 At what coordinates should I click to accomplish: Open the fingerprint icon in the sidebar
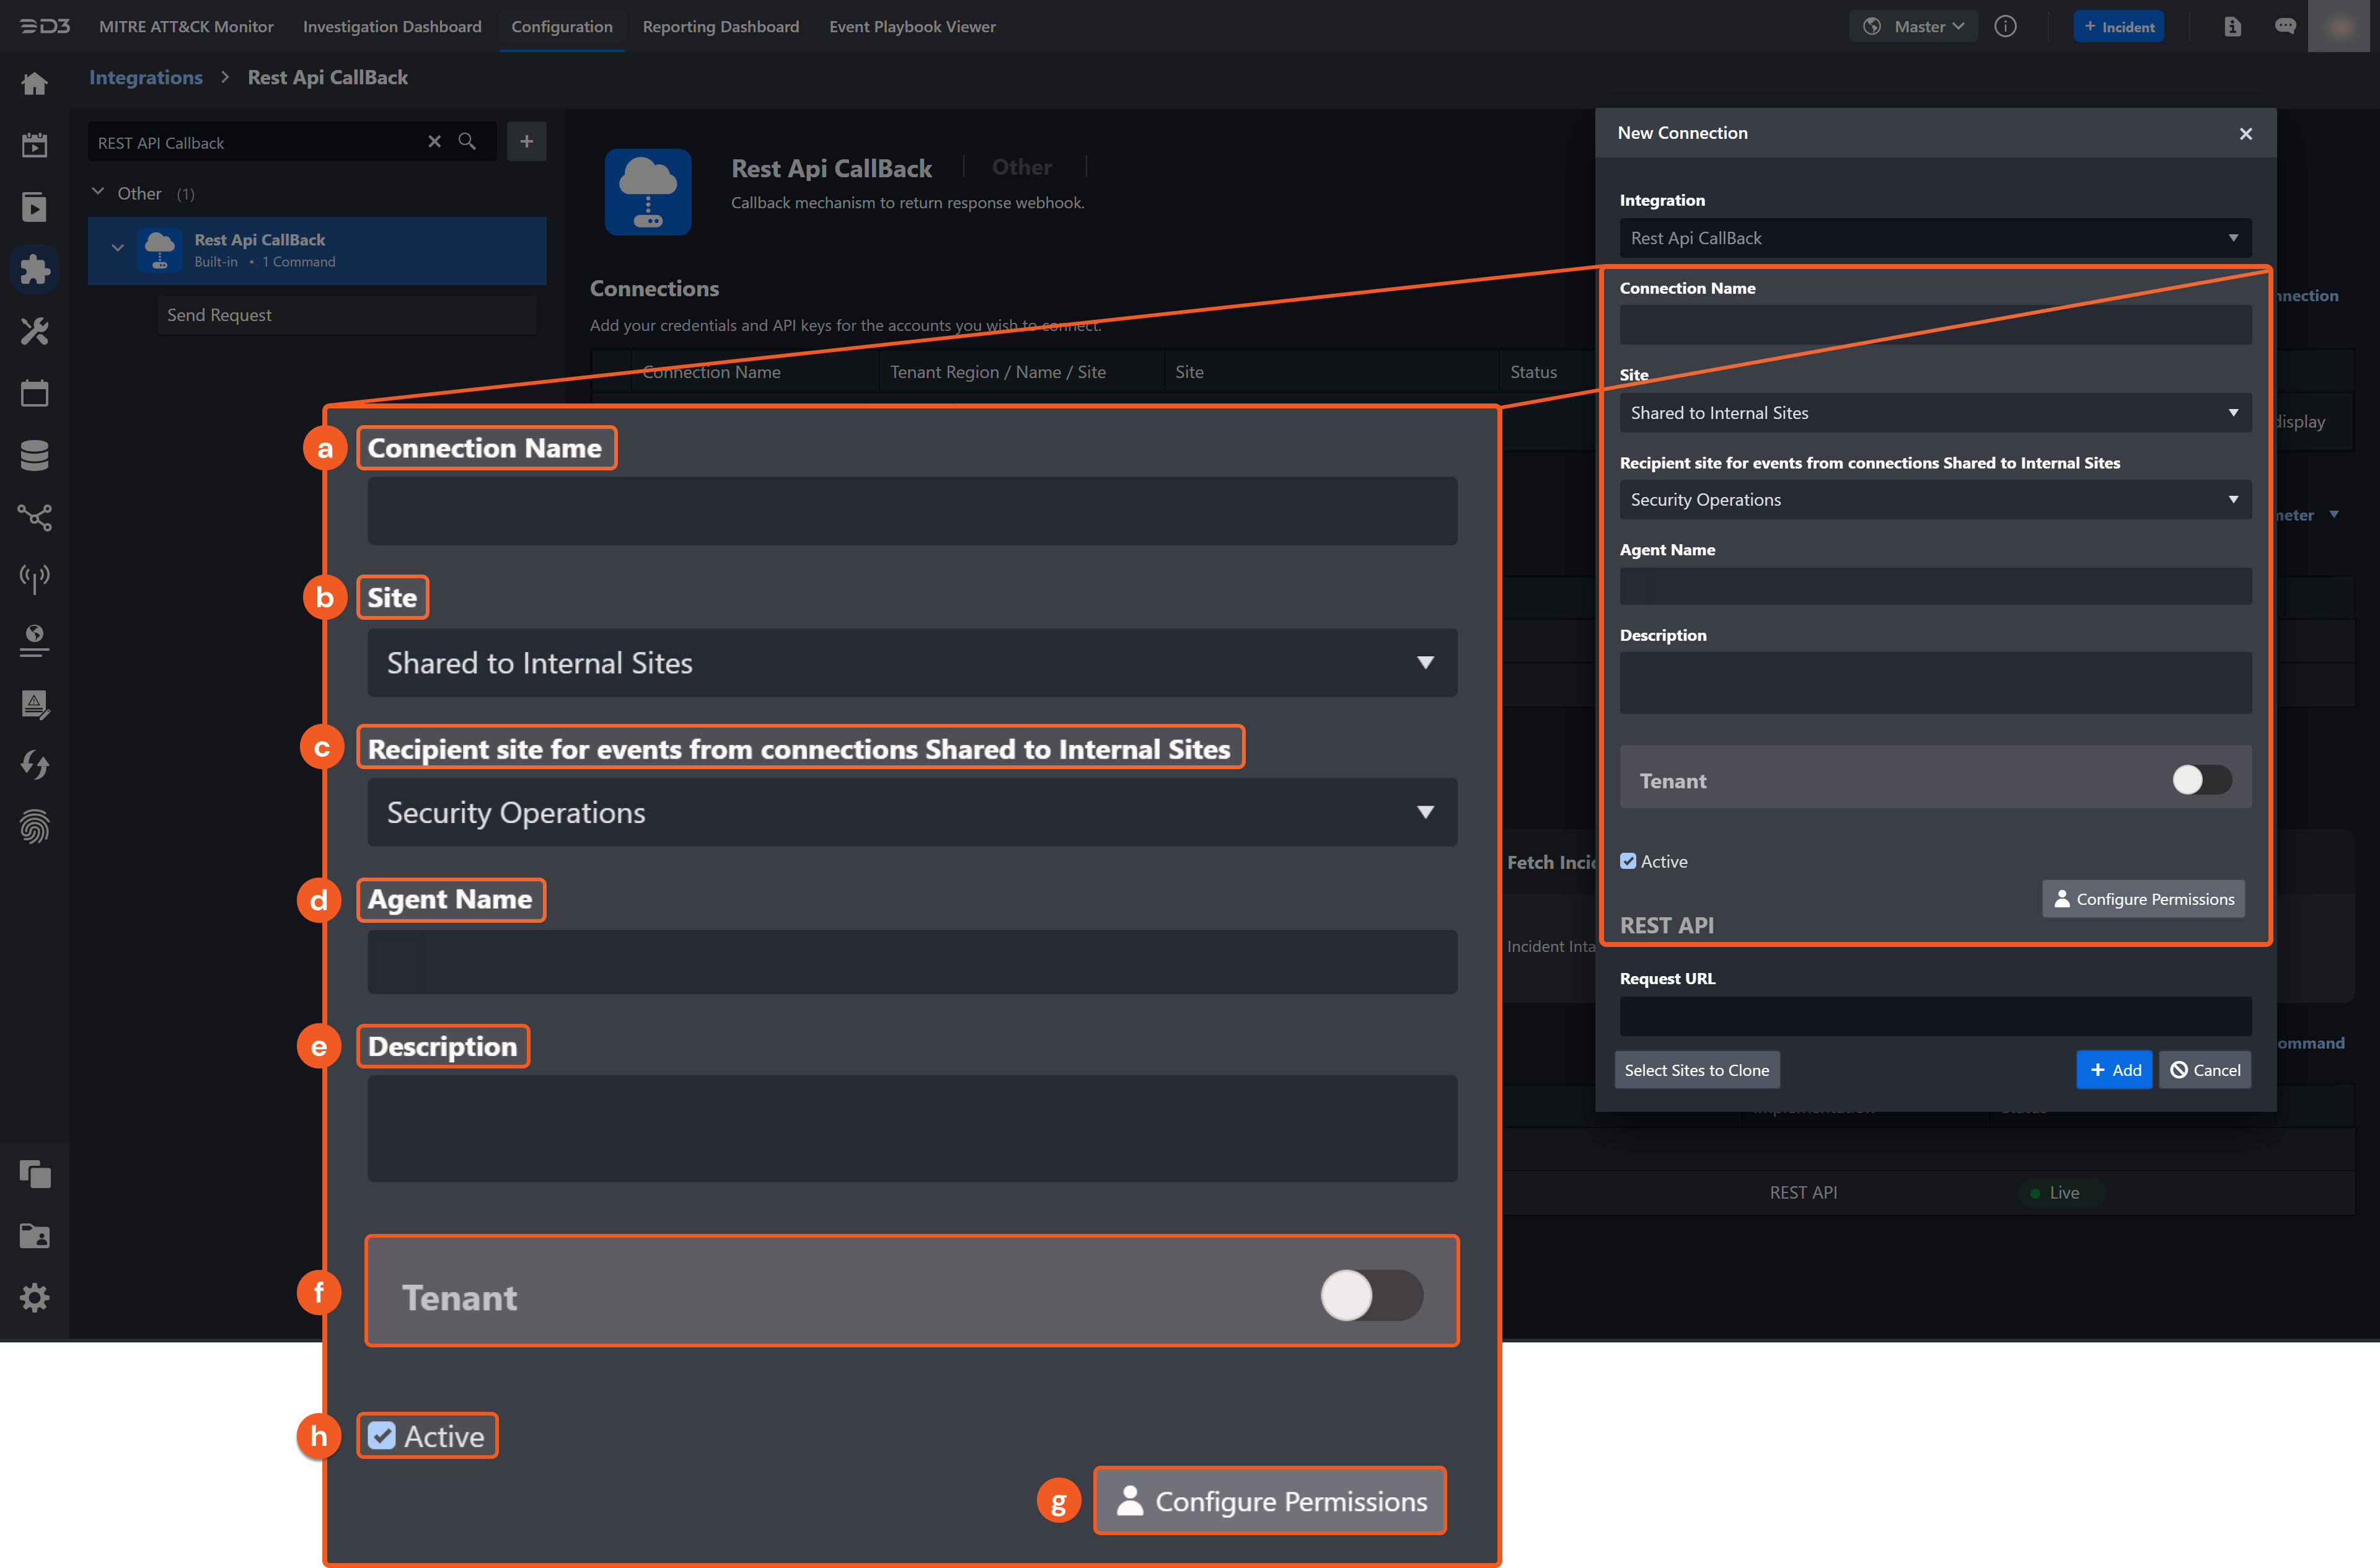tap(35, 827)
